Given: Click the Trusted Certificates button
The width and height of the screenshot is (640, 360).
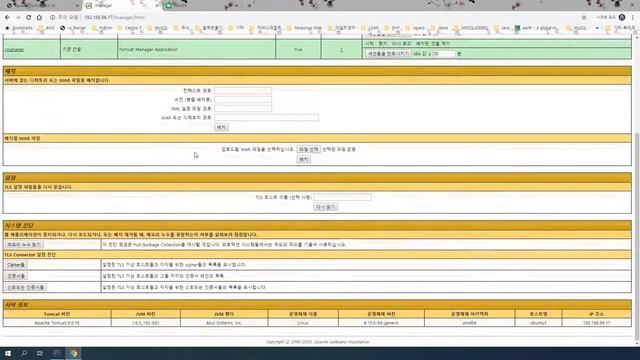Looking at the screenshot, I should 26,287.
